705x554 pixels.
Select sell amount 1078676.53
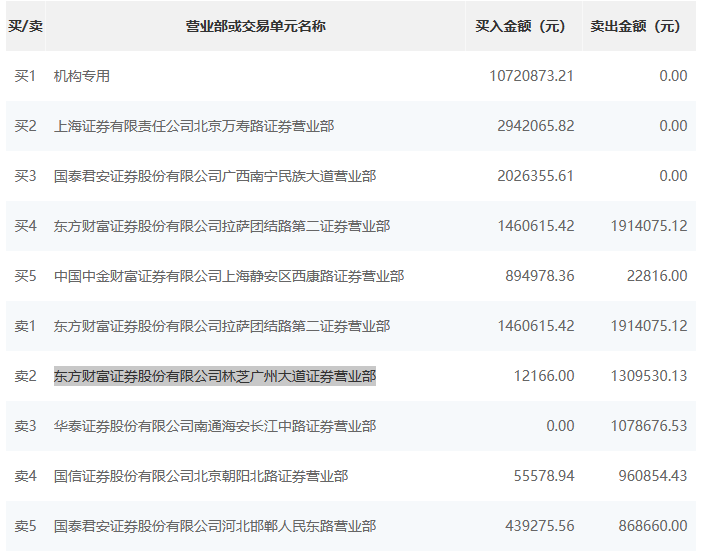649,426
